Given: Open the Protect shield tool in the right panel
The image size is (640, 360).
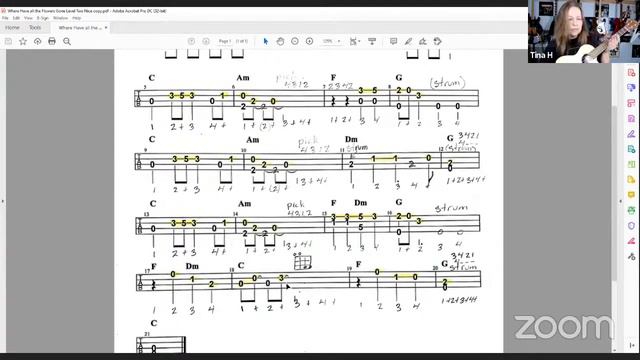Looking at the screenshot, I should click(631, 226).
